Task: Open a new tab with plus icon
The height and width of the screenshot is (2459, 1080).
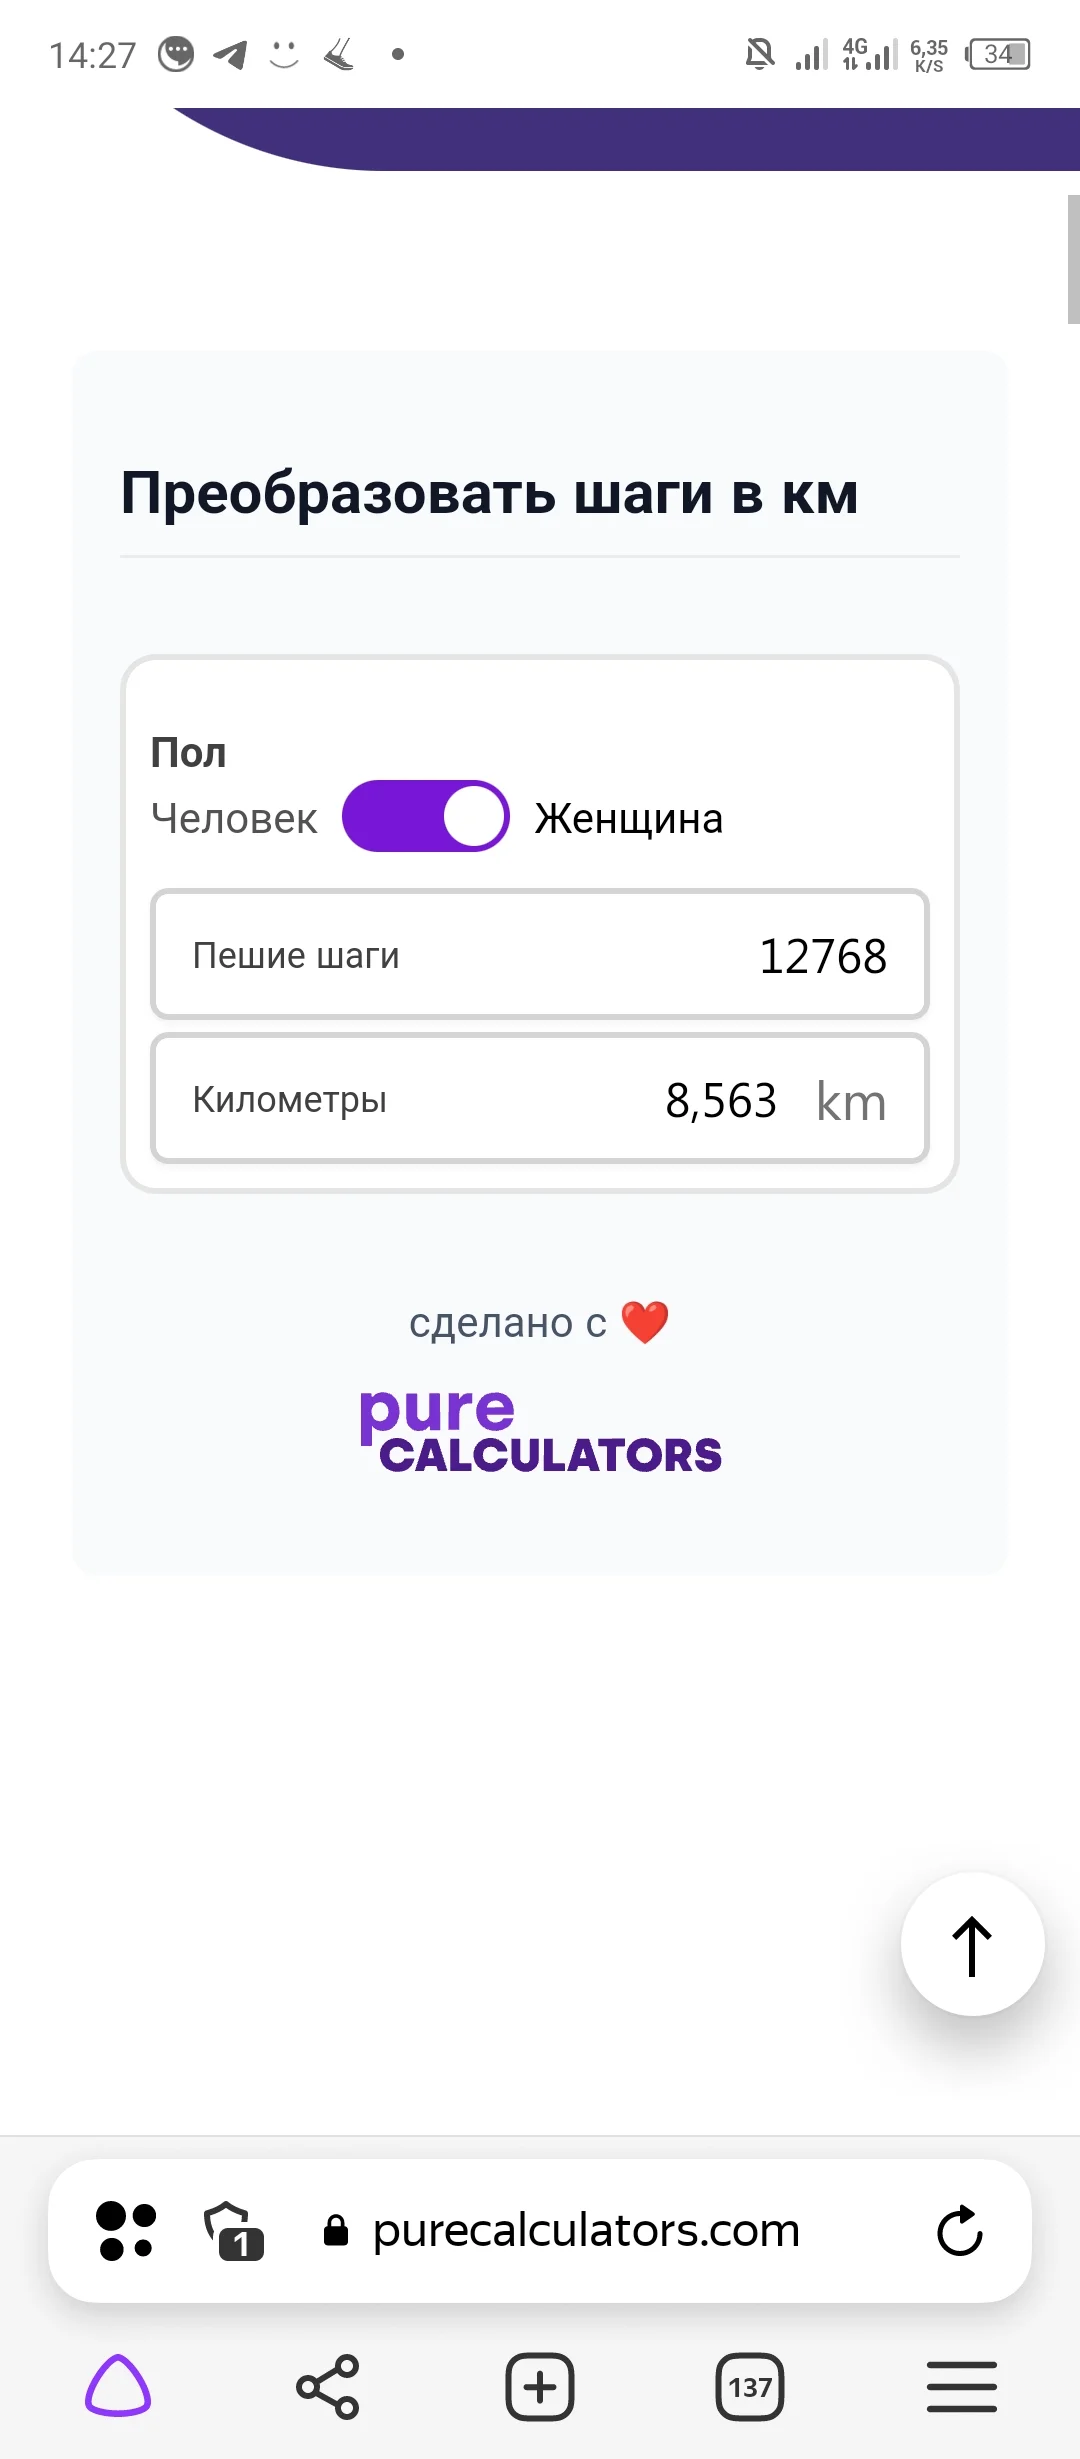Action: tap(540, 2387)
